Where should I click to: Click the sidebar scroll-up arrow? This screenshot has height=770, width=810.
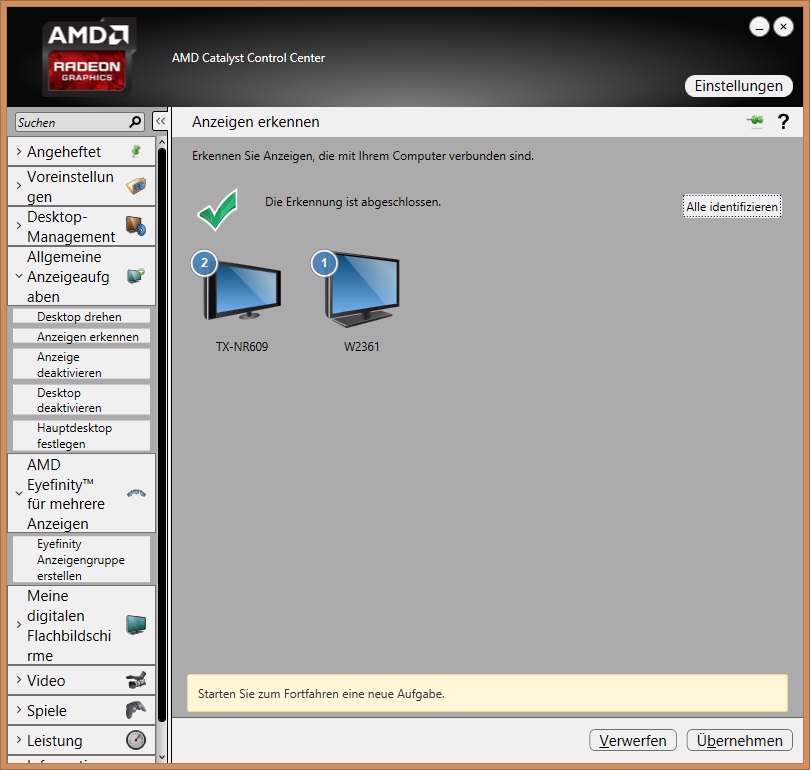tap(162, 142)
